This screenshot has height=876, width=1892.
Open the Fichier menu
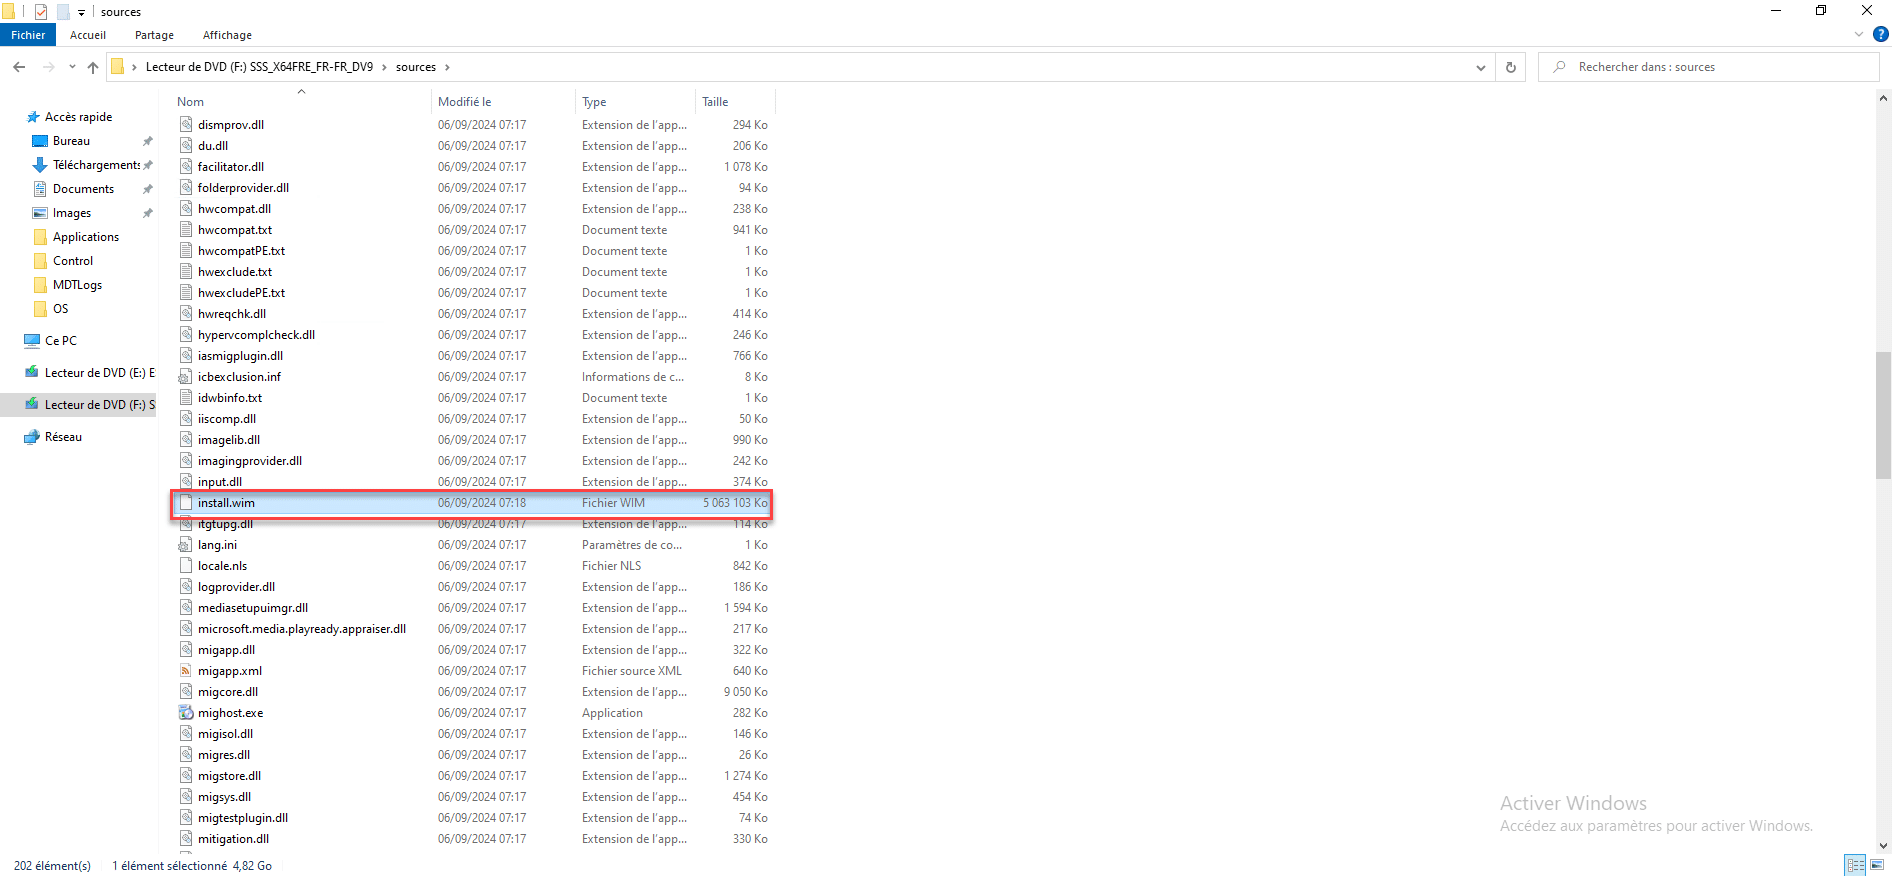click(28, 35)
